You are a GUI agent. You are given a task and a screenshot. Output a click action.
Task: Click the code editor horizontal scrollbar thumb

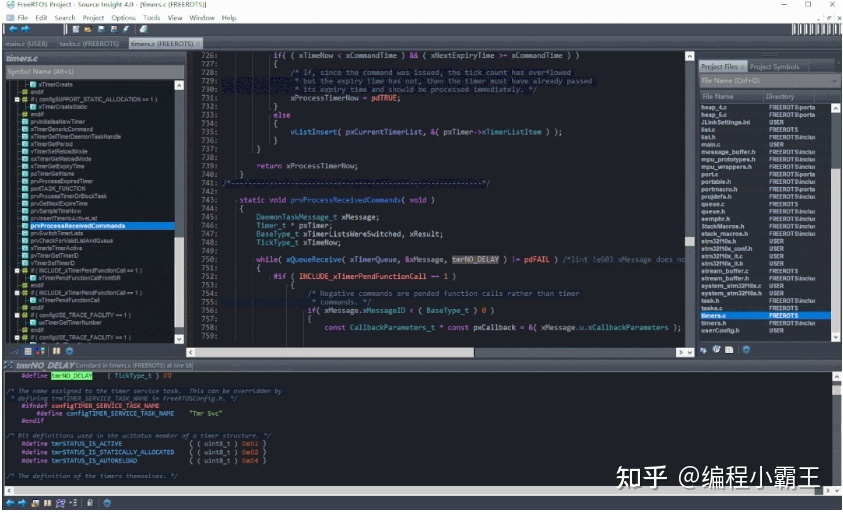click(x=335, y=352)
